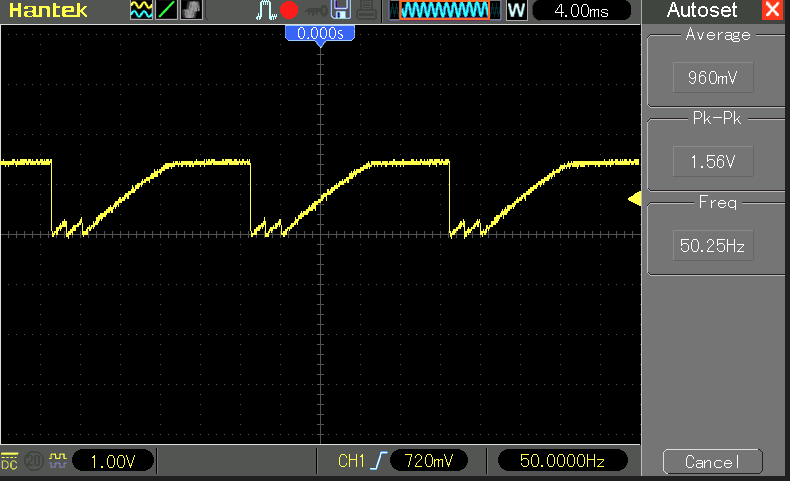Click the yellow-blue waveform display icon
Viewport: 790px width, 481px height.
click(x=141, y=11)
